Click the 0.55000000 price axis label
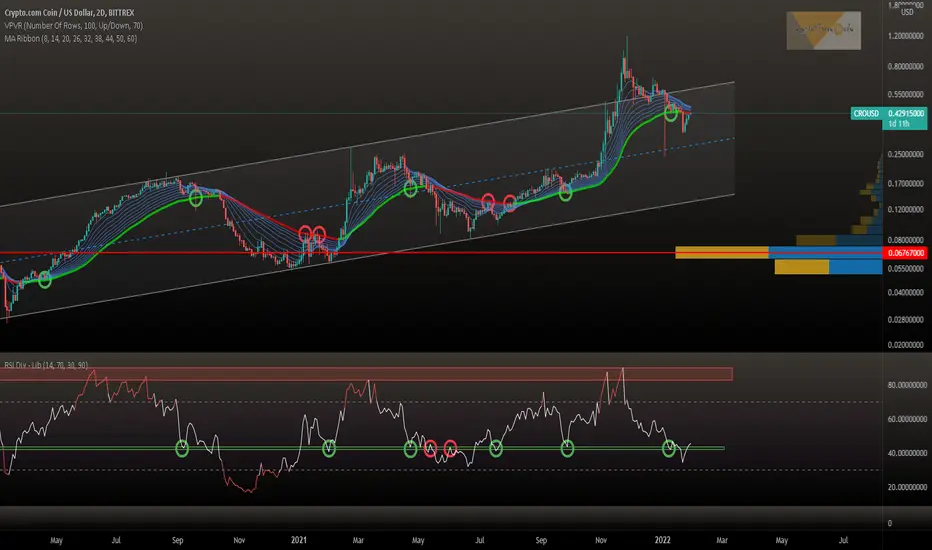The height and width of the screenshot is (550, 932). (x=906, y=95)
